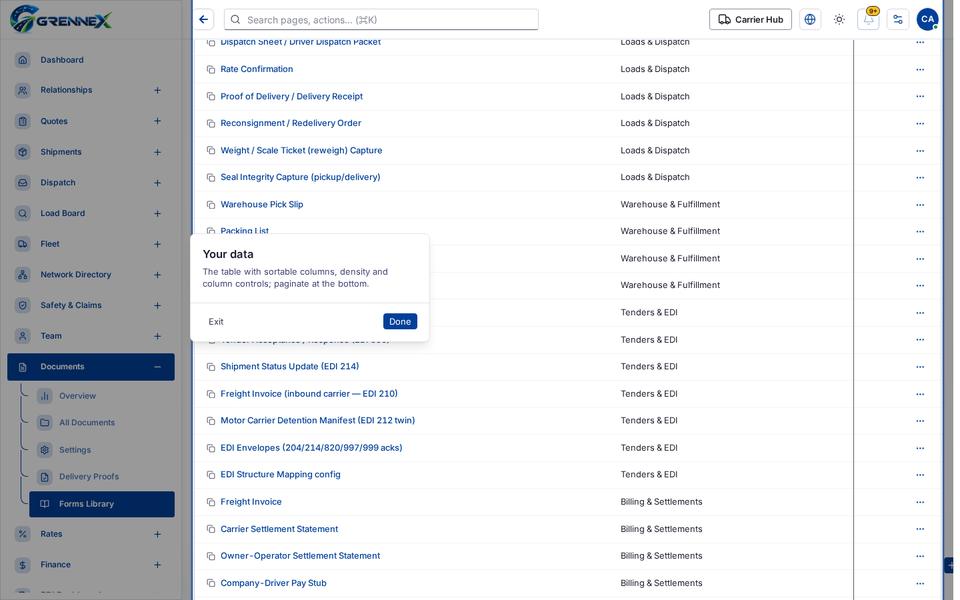This screenshot has height=600, width=960.
Task: Expand the Relationships sidebar section
Action: point(157,90)
